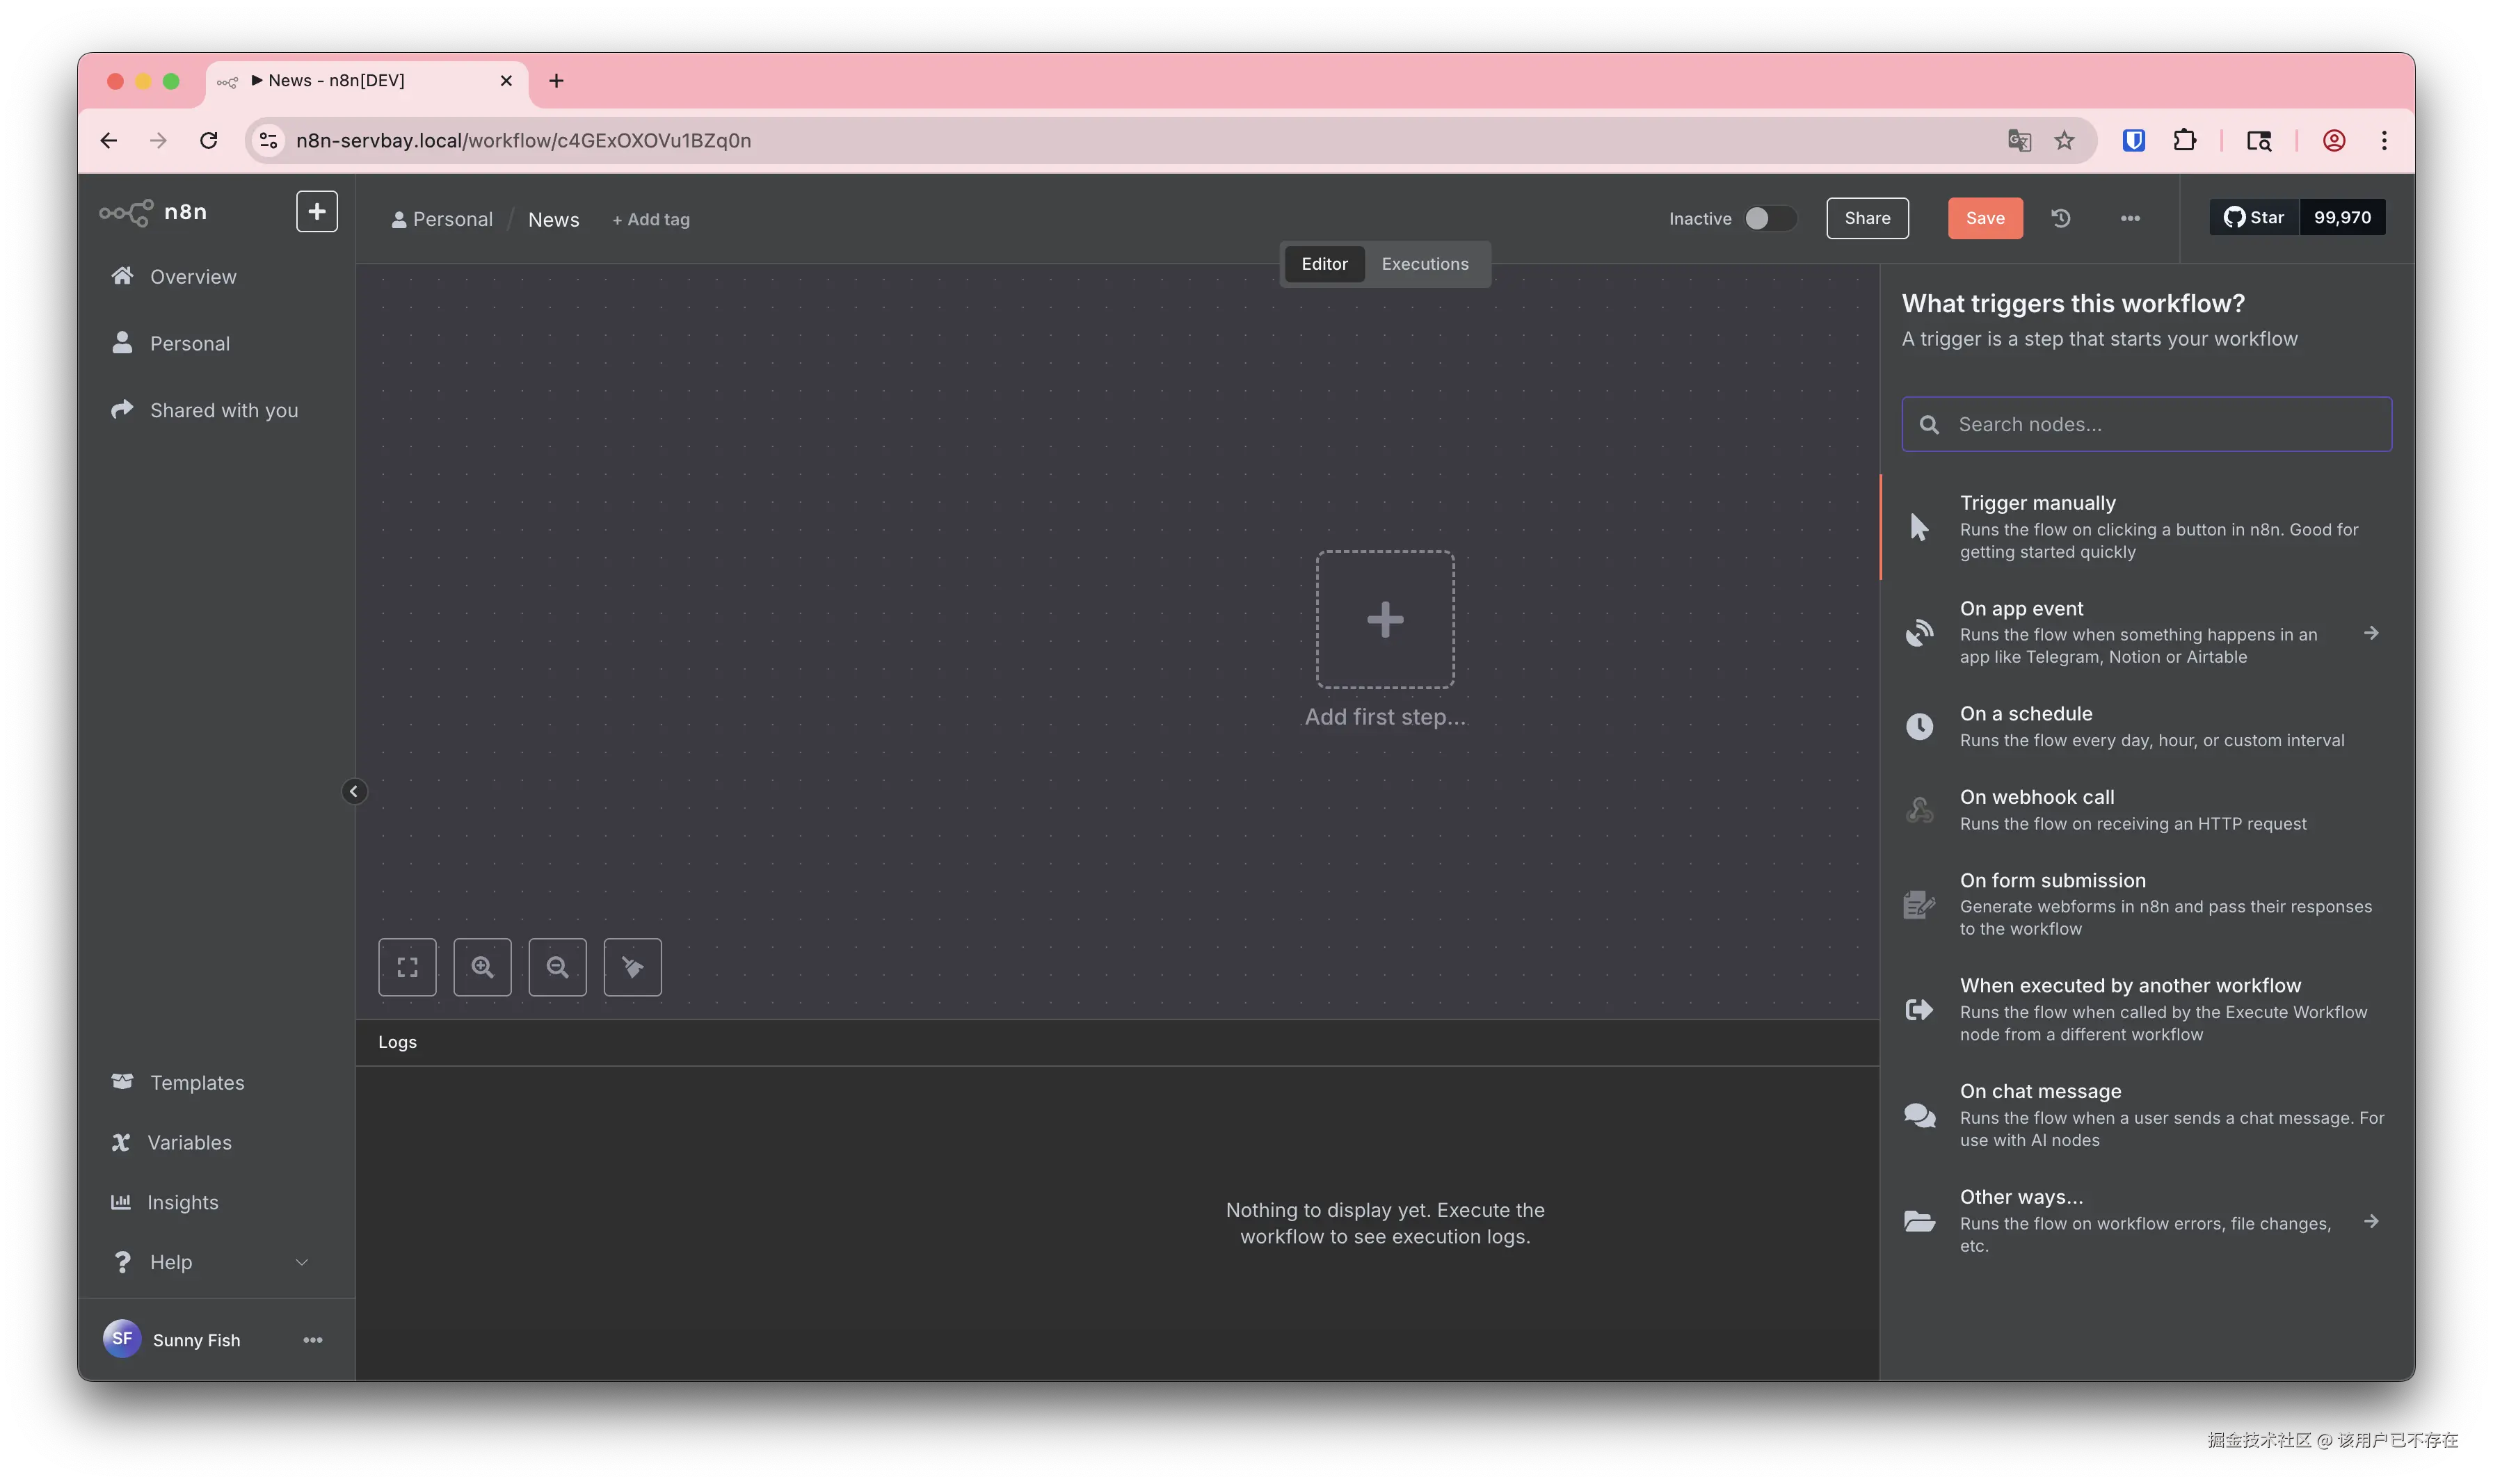Click the create new plus icon beside n8n logo
This screenshot has width=2493, height=1484.
316,211
